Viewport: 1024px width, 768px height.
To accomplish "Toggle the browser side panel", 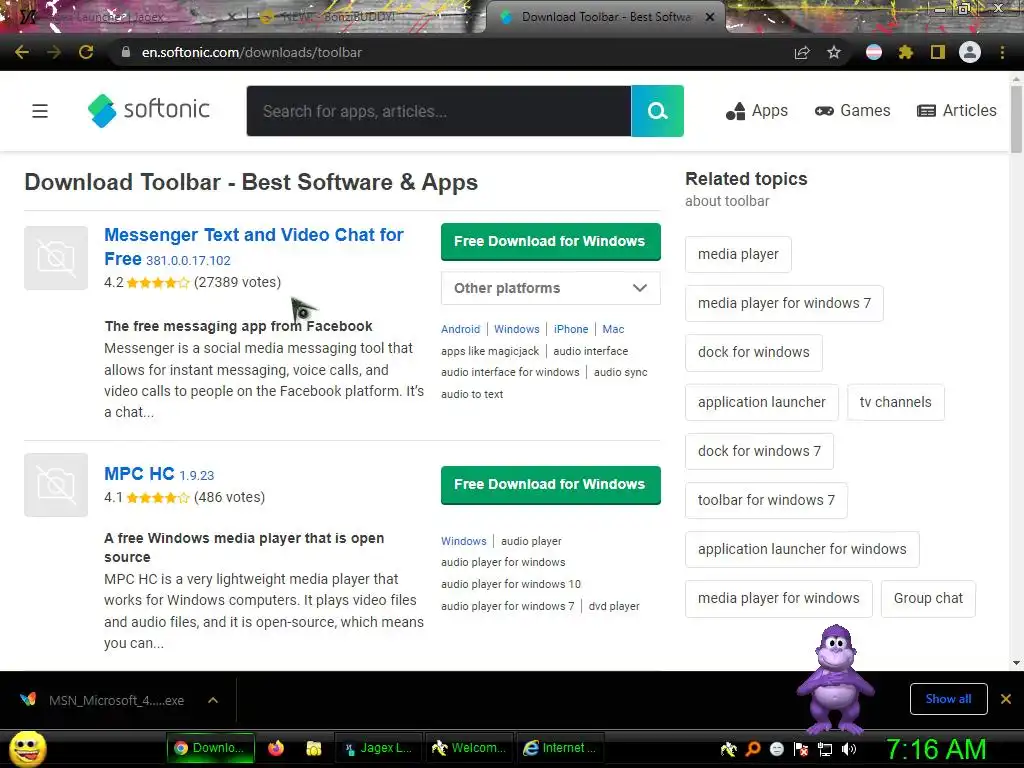I will [x=938, y=52].
